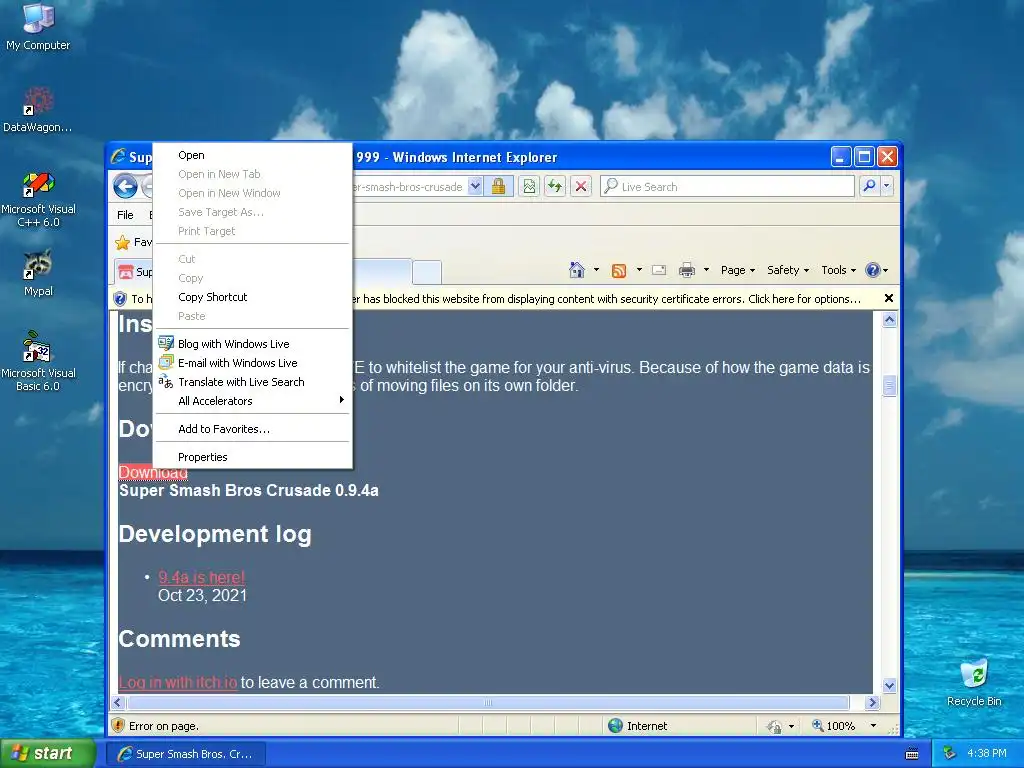Click the Internet zone globe icon

click(x=615, y=726)
